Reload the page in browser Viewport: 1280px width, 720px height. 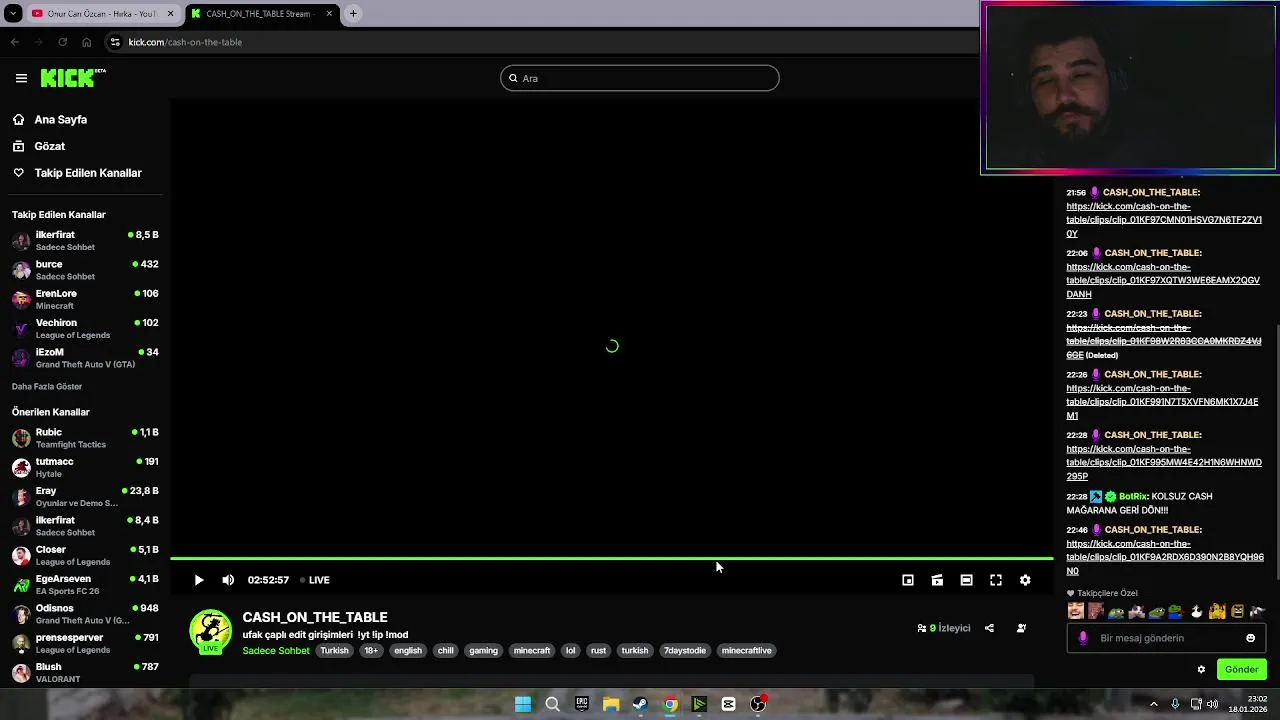click(x=62, y=42)
